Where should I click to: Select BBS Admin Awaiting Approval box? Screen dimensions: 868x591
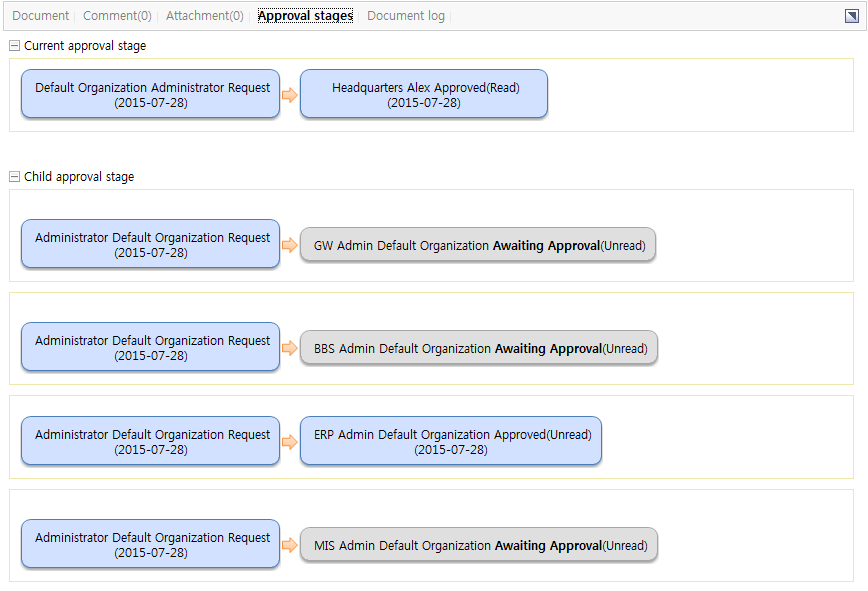(x=479, y=348)
